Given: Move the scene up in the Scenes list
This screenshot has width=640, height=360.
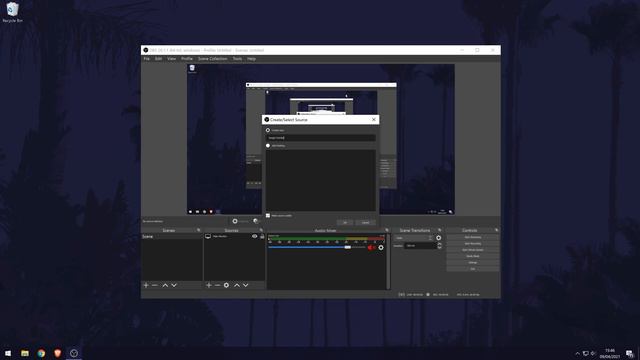Looking at the screenshot, I should (x=165, y=285).
